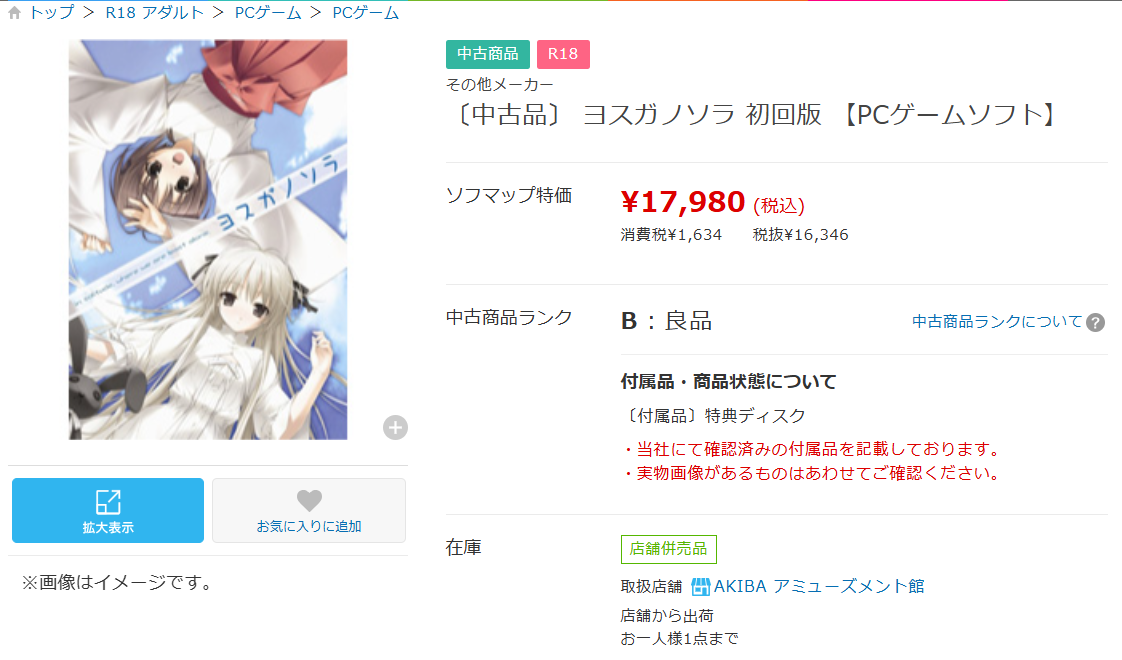Click the home icon in the breadcrumb
This screenshot has width=1122, height=660.
tap(14, 13)
